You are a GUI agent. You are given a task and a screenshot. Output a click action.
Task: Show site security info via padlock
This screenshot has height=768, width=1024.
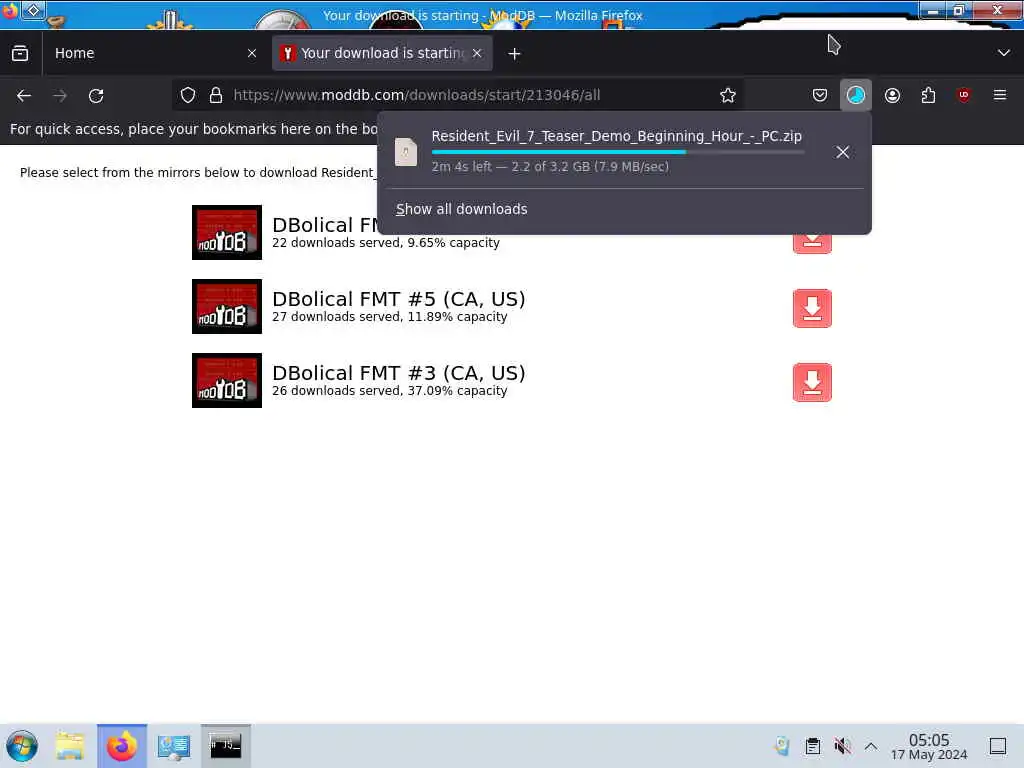click(216, 95)
